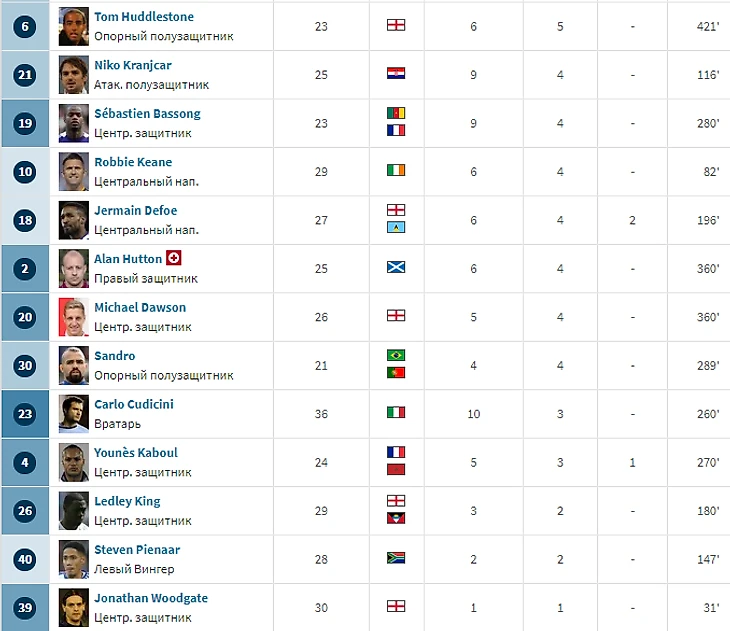Click the Scotland flag in Alan Hutton's row
730x631 pixels.
point(395,267)
